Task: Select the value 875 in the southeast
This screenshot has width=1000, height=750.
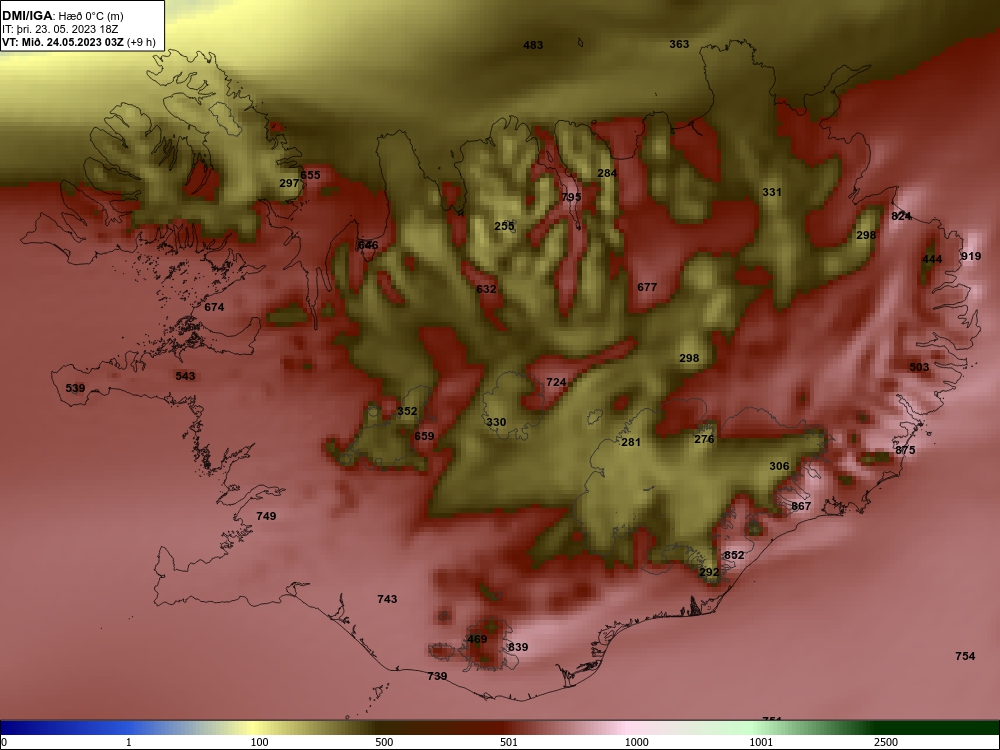Action: point(905,450)
